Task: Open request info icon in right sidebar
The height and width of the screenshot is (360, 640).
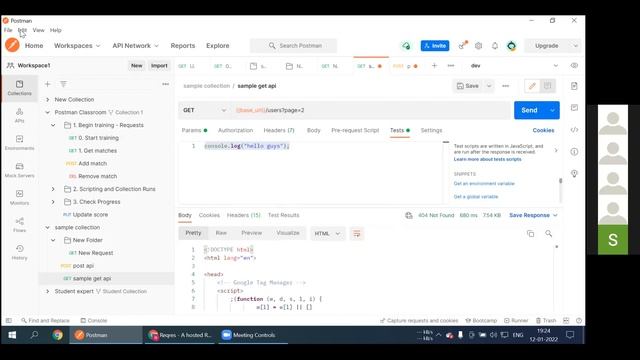Action: click(x=574, y=152)
